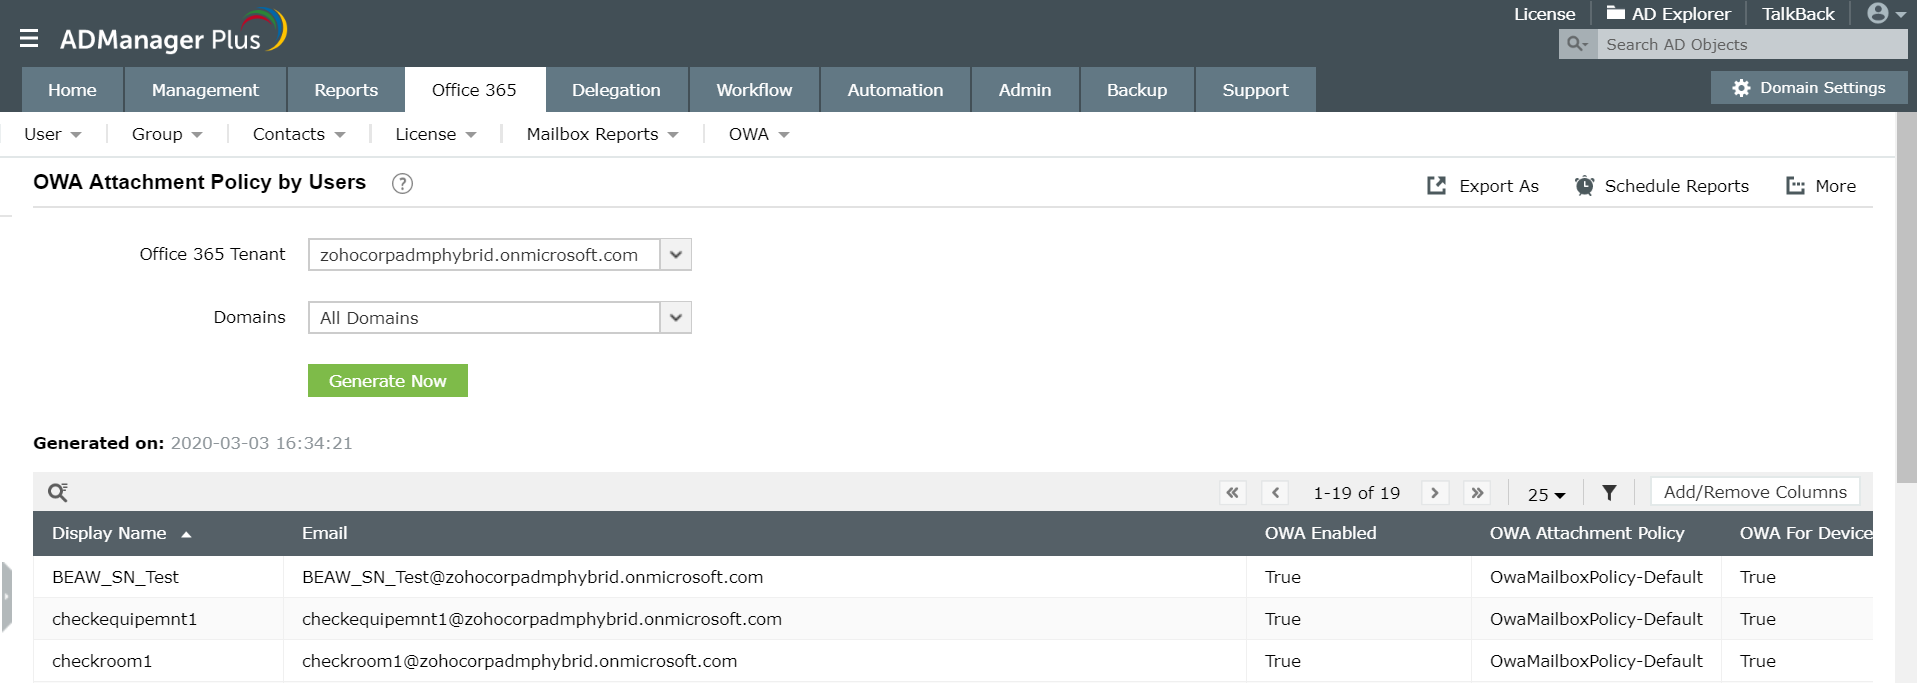This screenshot has height=683, width=1917.
Task: Click Generate Now button
Action: (x=388, y=381)
